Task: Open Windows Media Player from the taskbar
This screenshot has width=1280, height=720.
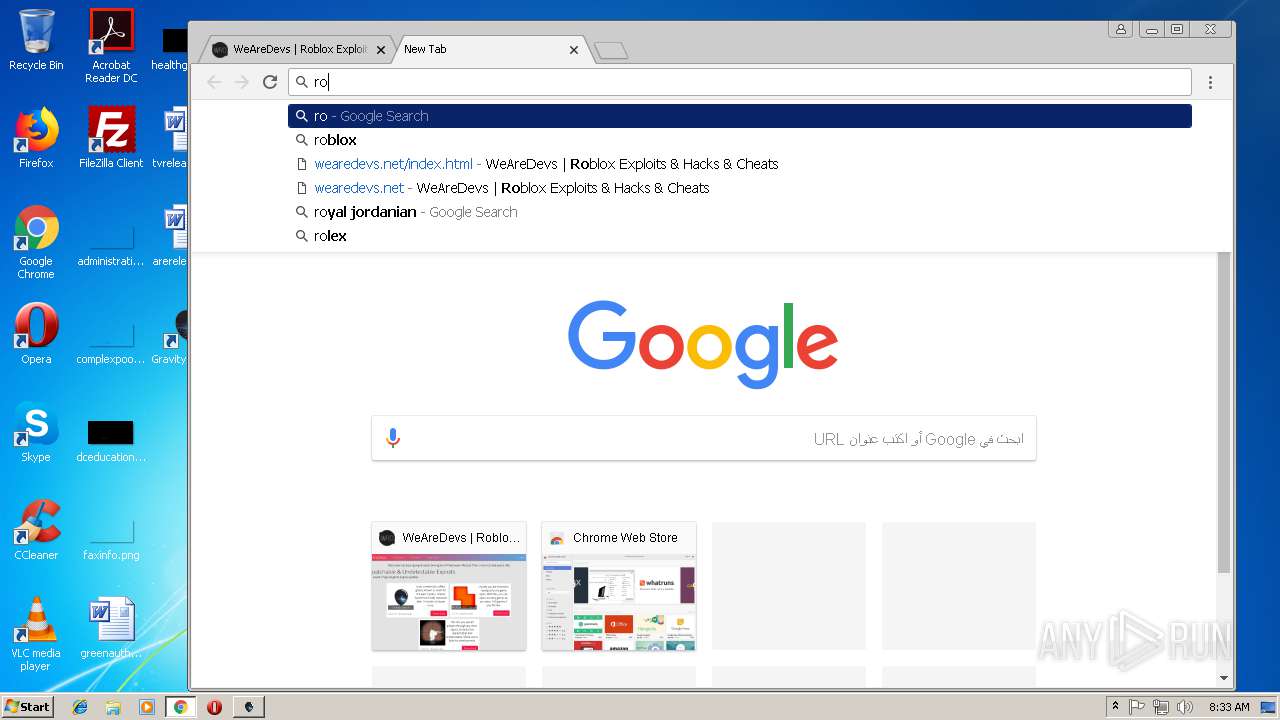Action: coord(147,707)
